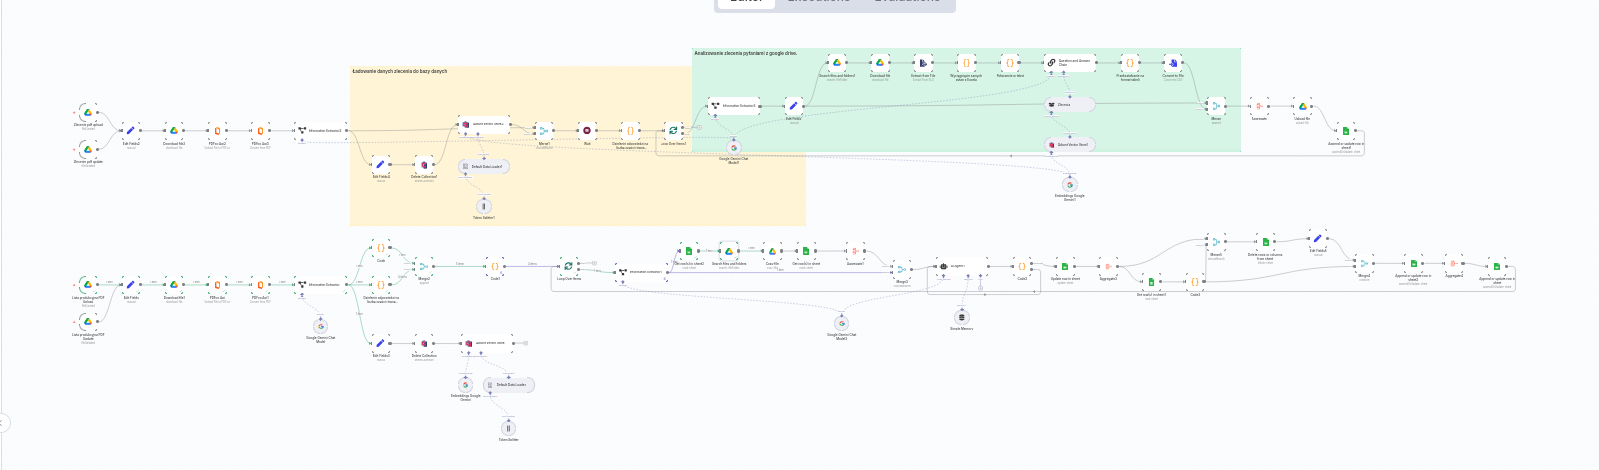Open the Default Data Loader1 sub-node
This screenshot has width=1599, height=470.
click(484, 167)
